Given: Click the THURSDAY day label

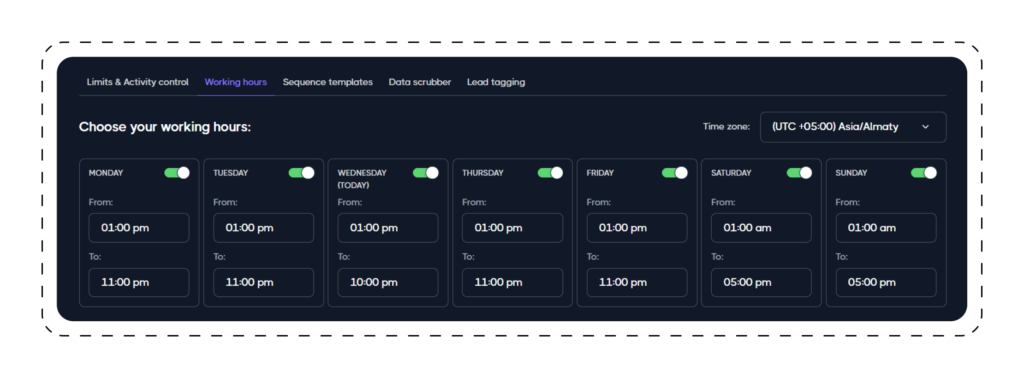Looking at the screenshot, I should [x=483, y=173].
